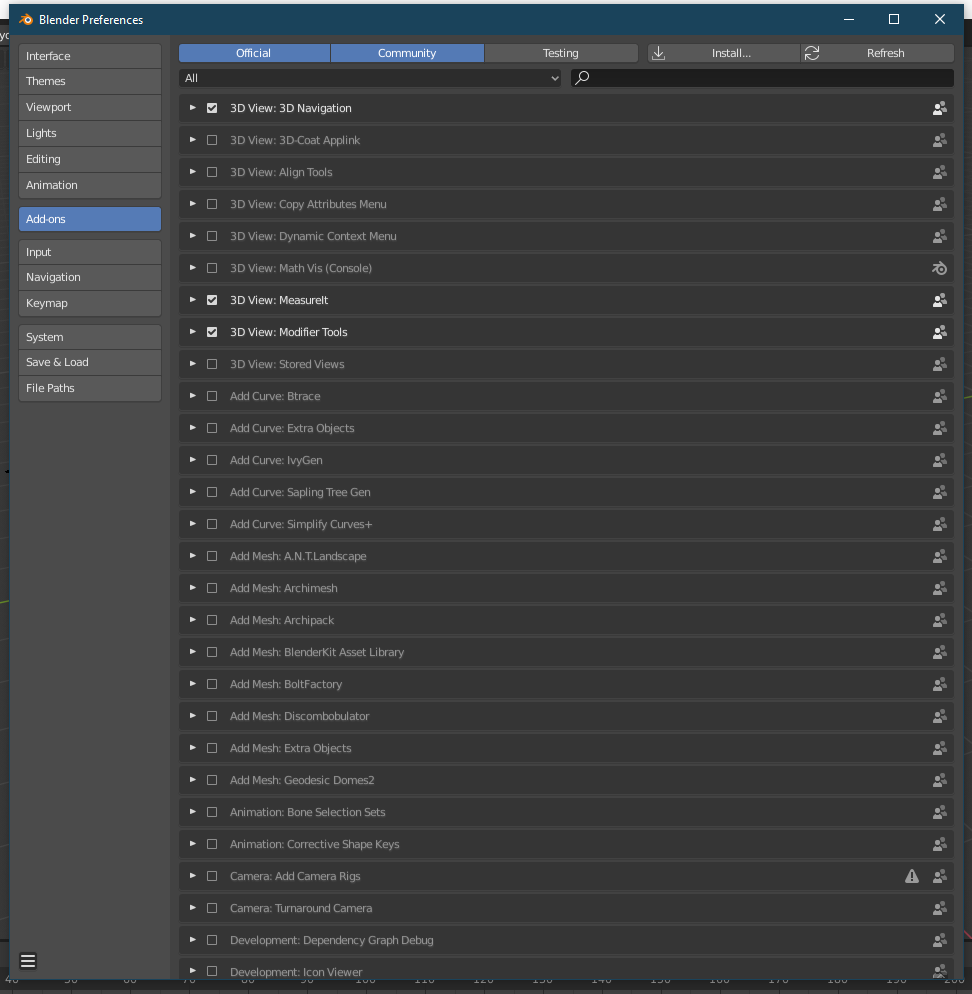Refresh the add-ons list
This screenshot has width=972, height=994.
coord(878,53)
